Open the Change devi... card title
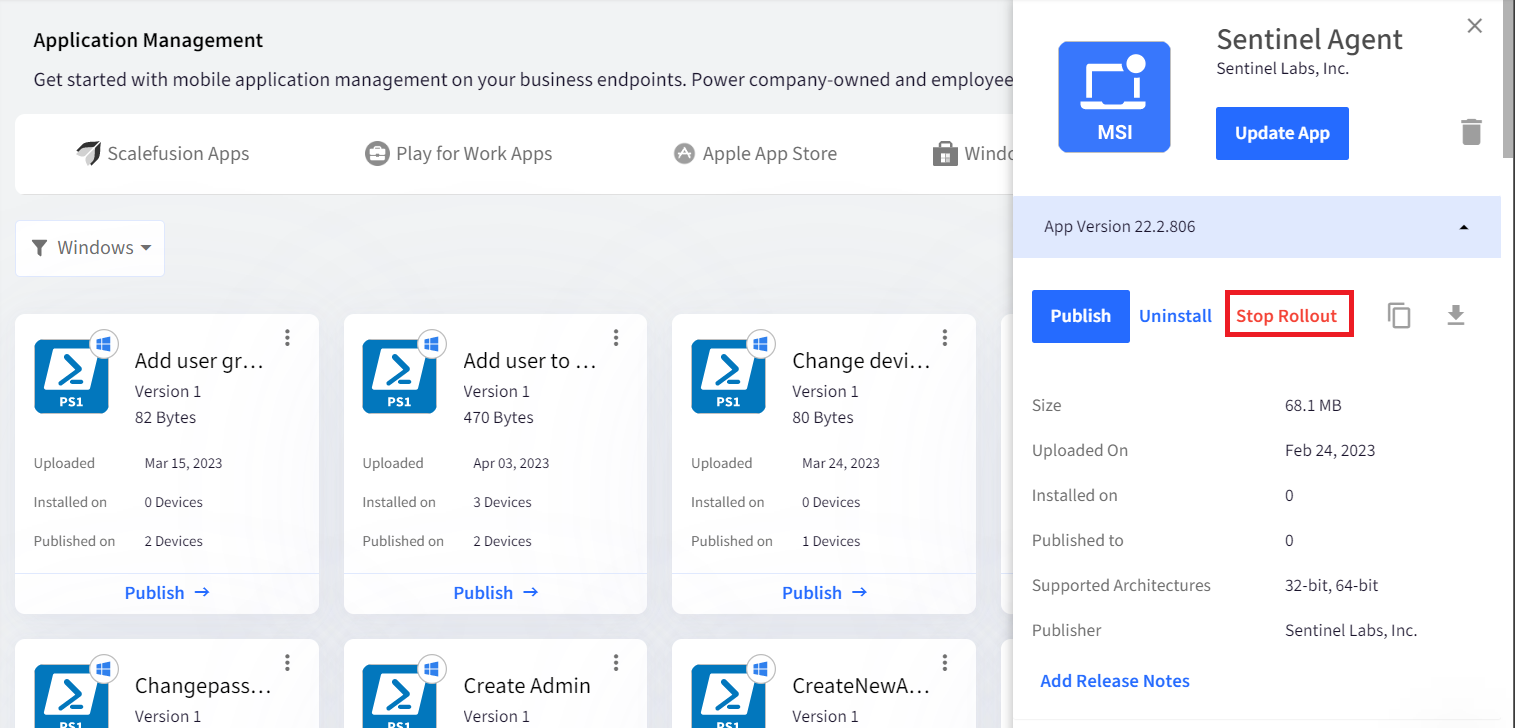This screenshot has width=1515, height=728. [861, 361]
